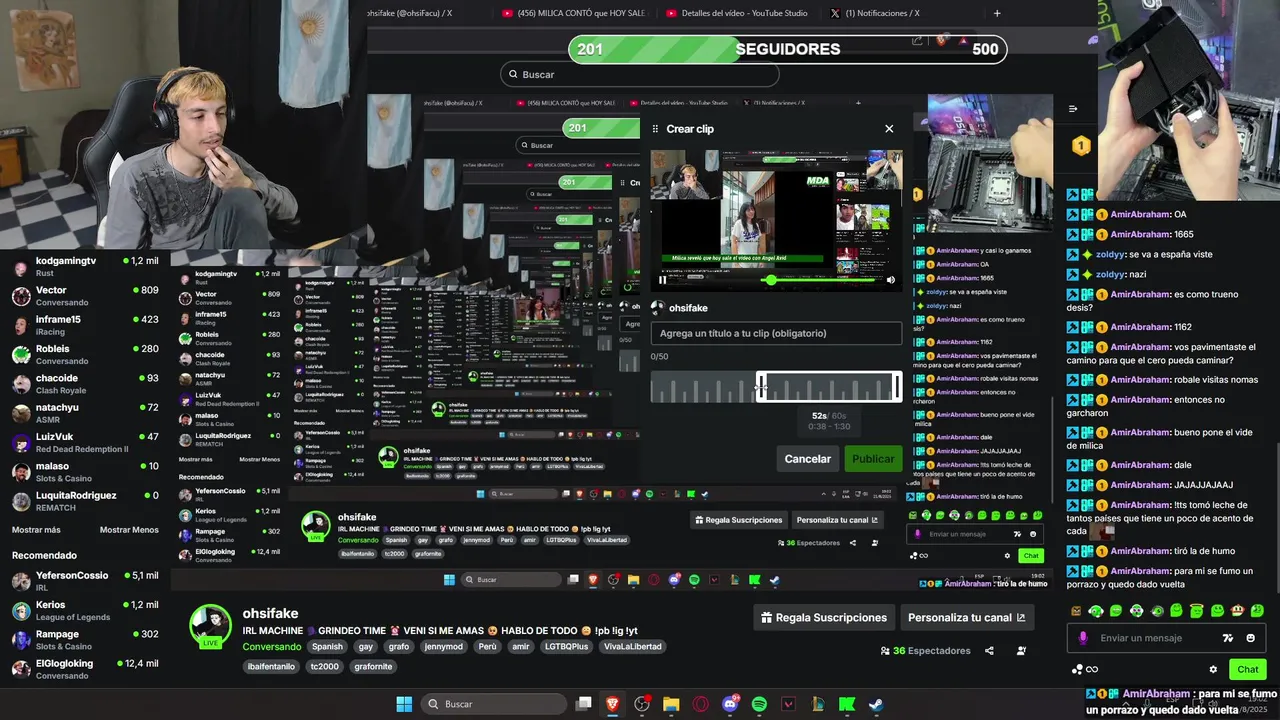Open the Robleis channel in sidebar

pos(84,354)
